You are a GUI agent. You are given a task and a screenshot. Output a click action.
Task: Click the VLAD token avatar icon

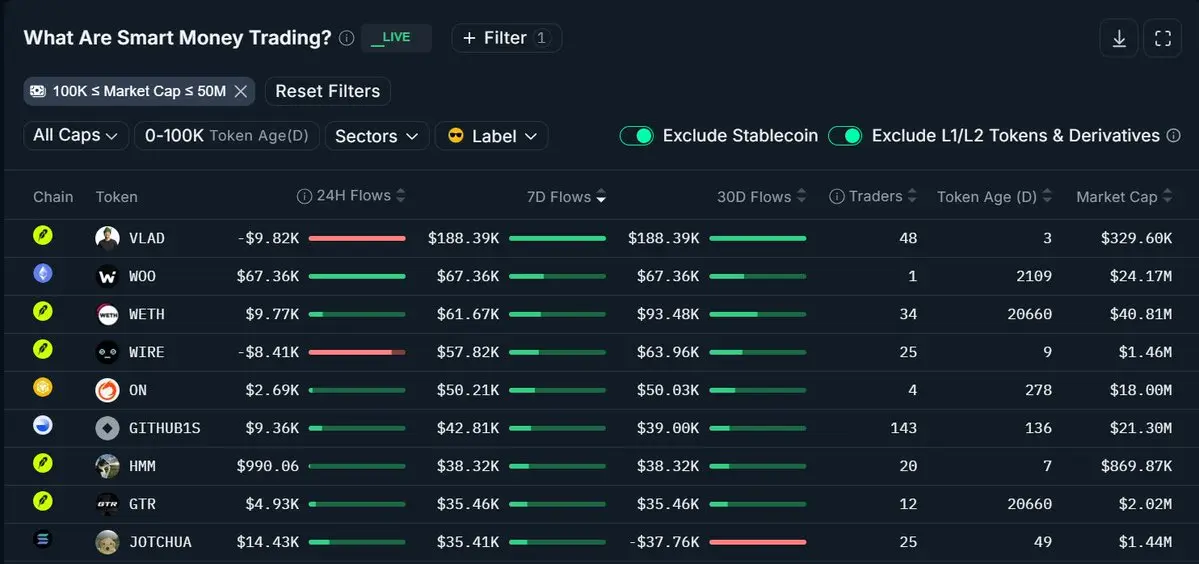[x=107, y=238]
